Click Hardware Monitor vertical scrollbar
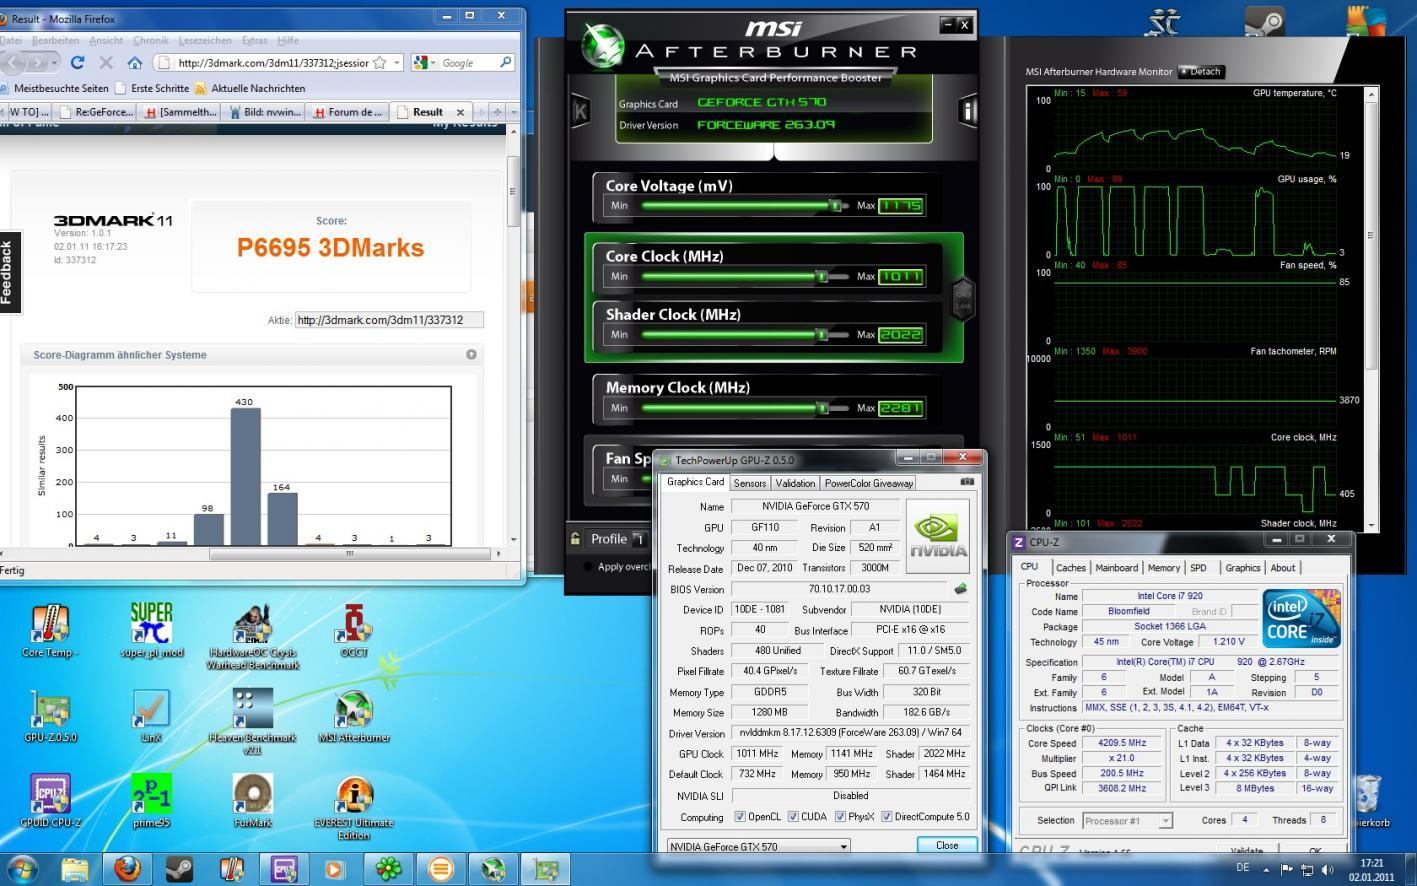Image resolution: width=1417 pixels, height=886 pixels. [x=1371, y=310]
